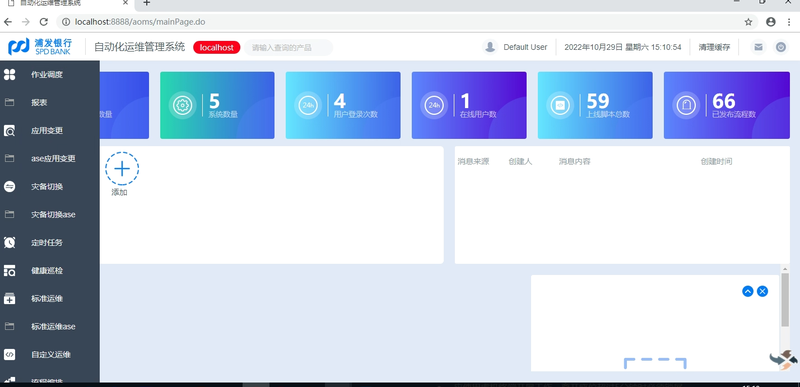Click the 创建时间 column header

point(716,162)
